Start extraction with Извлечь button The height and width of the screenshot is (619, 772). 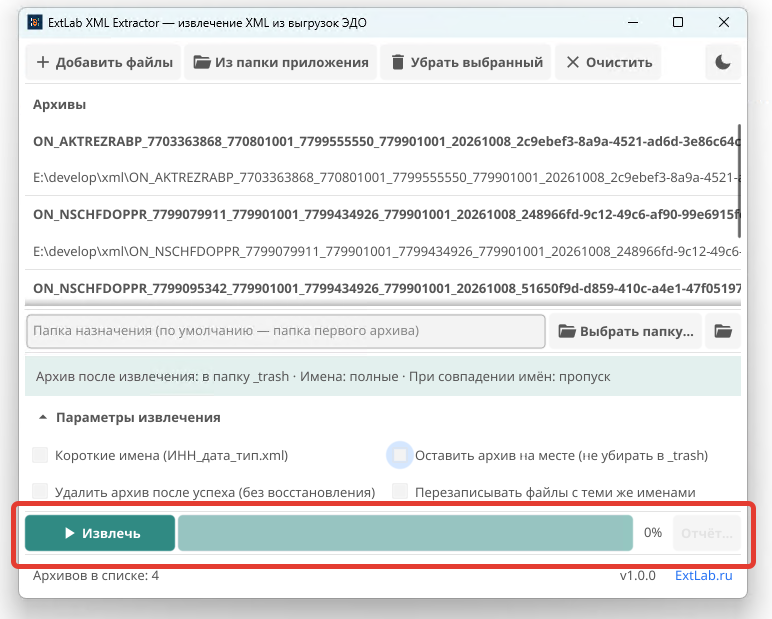point(100,533)
